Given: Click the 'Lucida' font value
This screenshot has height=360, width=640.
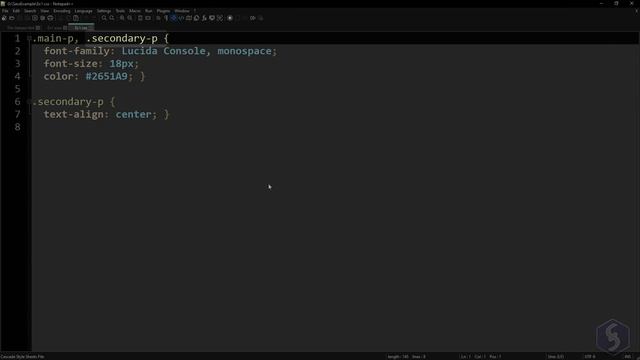Looking at the screenshot, I should coord(140,51).
